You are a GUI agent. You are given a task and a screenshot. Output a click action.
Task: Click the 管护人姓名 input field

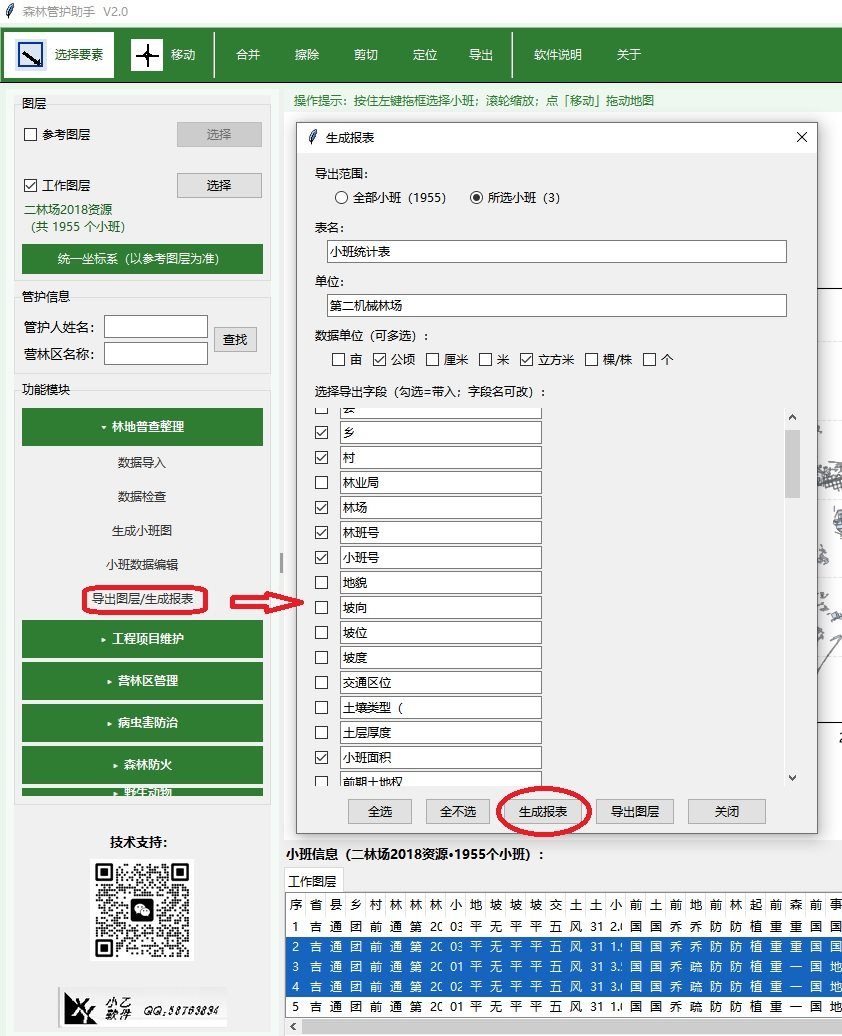point(156,327)
